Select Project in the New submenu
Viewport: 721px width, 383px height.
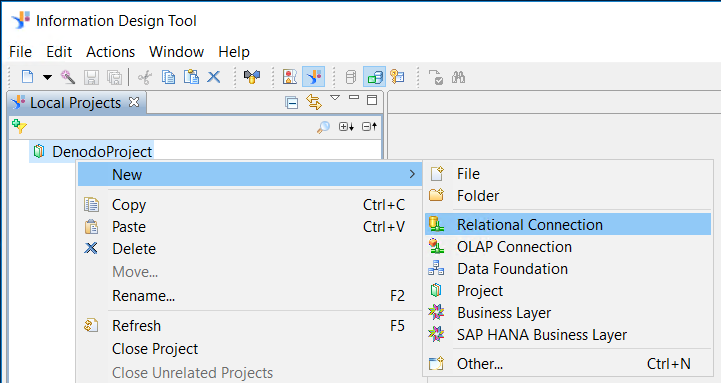click(x=568, y=291)
